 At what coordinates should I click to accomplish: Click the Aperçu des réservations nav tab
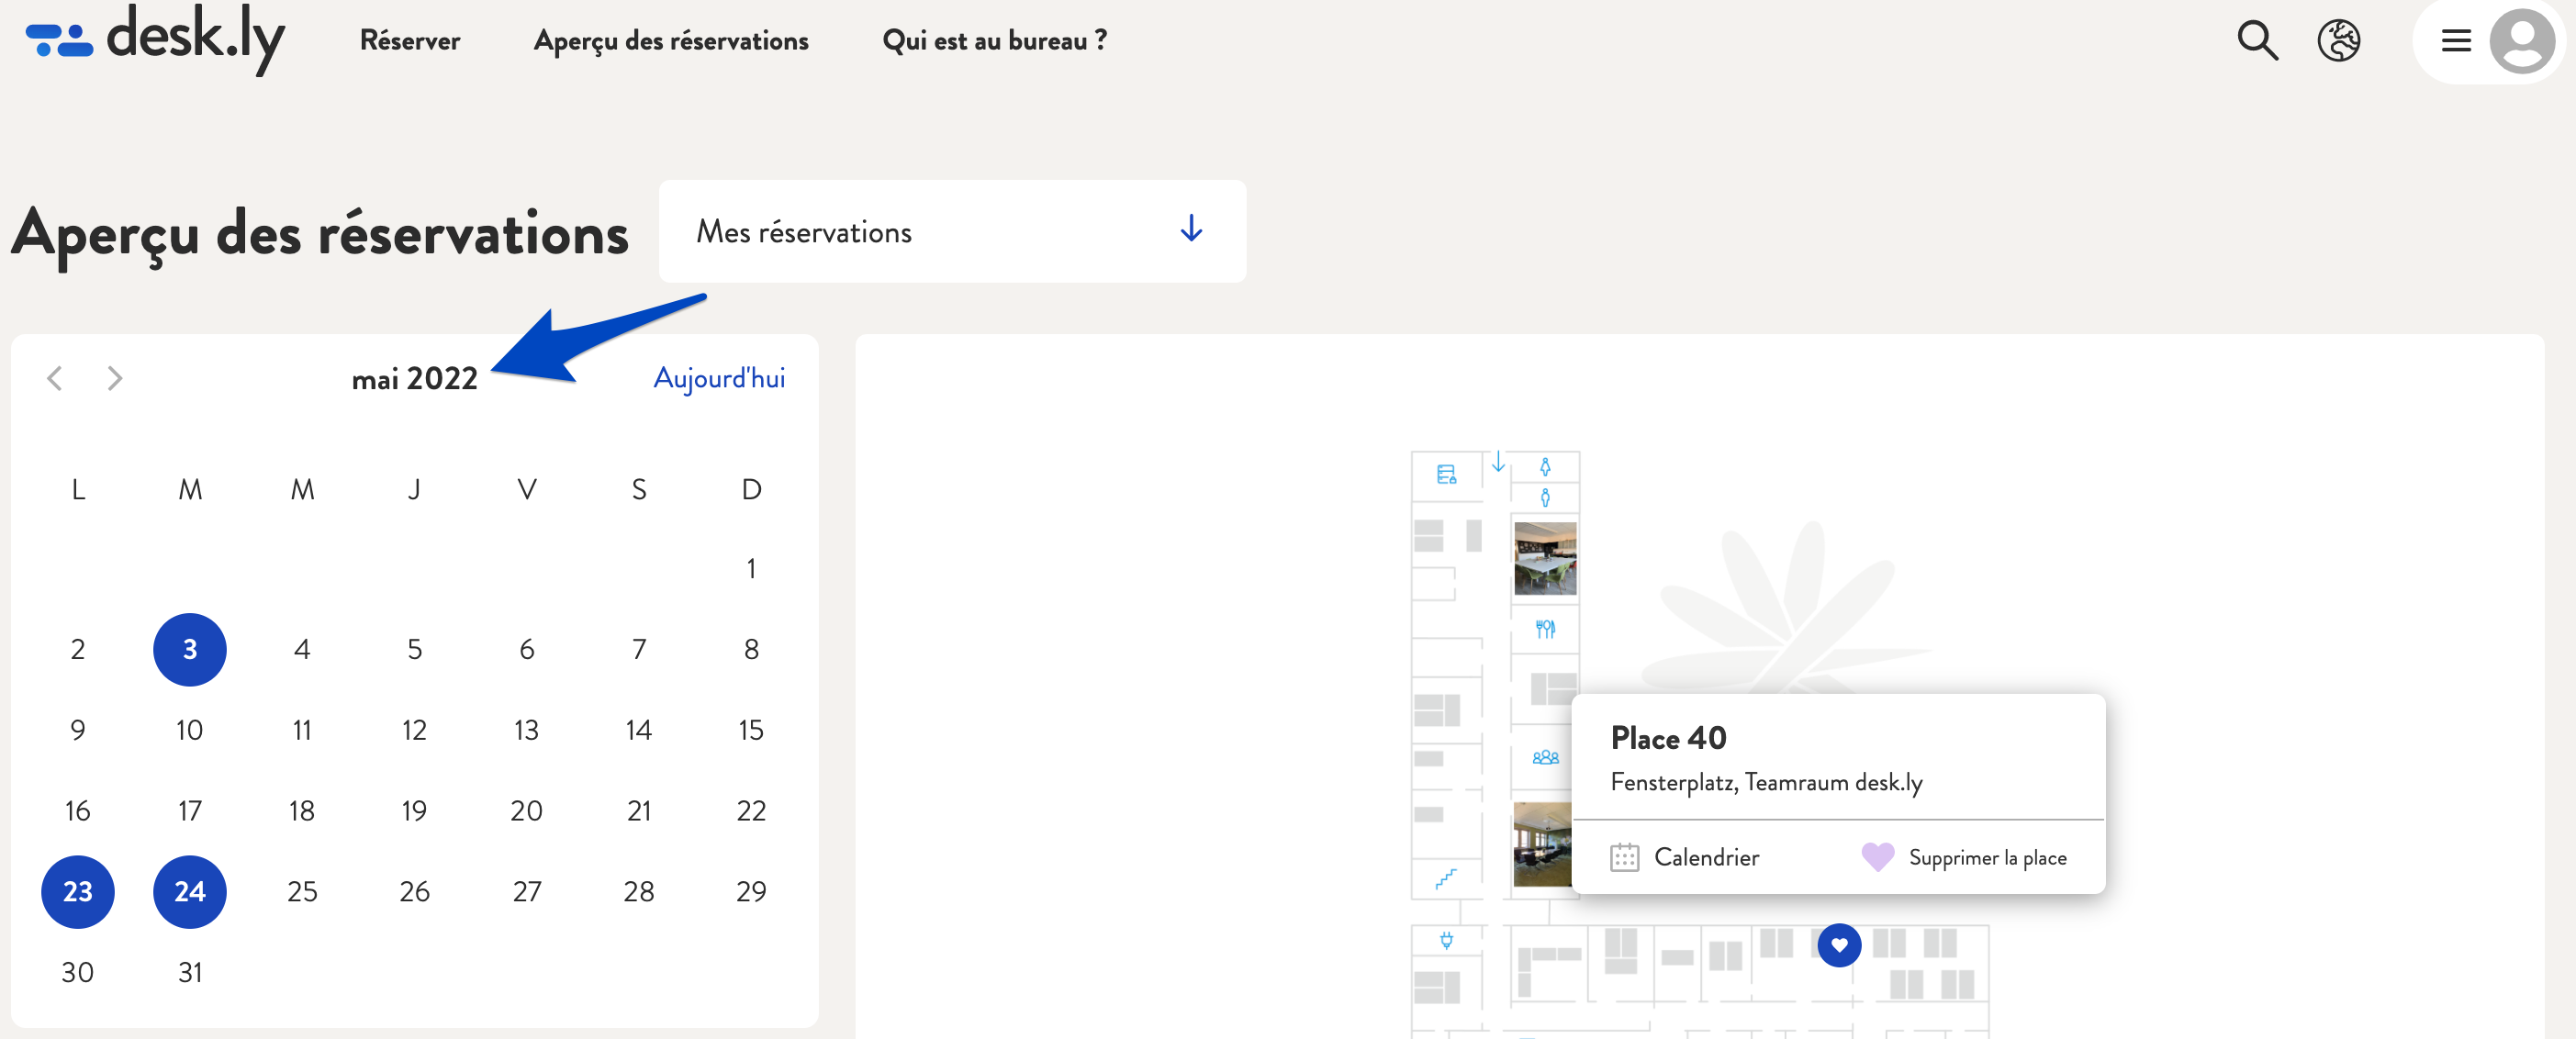click(x=670, y=41)
